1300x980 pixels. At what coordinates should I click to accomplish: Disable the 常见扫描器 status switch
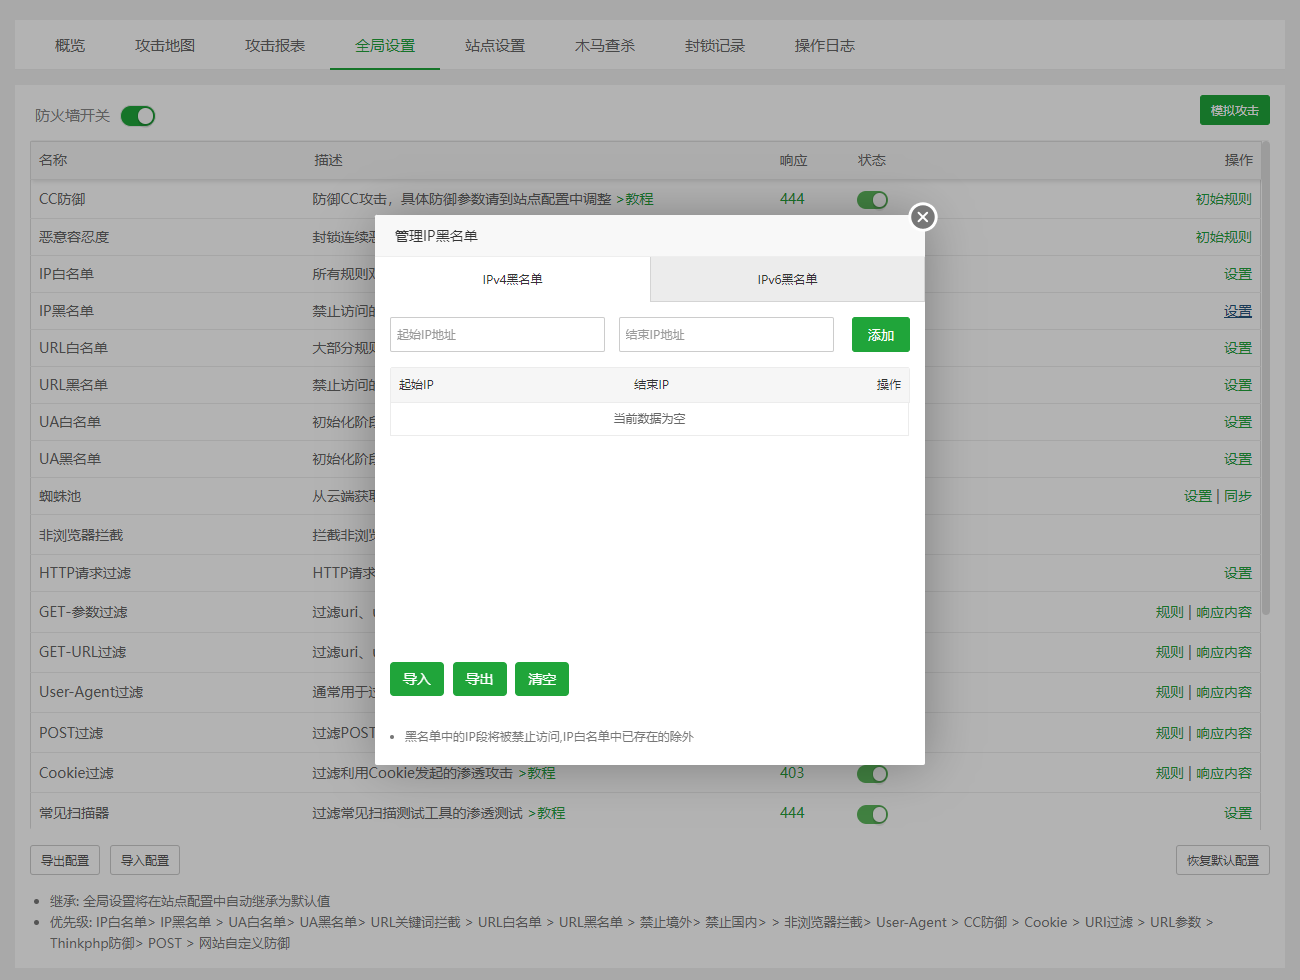click(x=872, y=814)
